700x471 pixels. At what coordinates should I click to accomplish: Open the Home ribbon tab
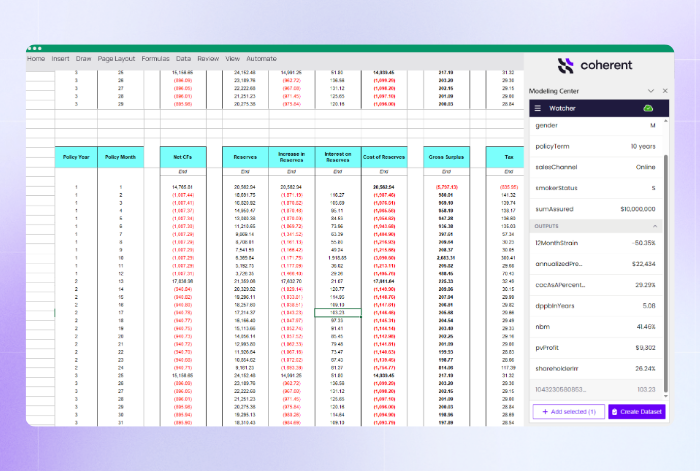[36, 59]
